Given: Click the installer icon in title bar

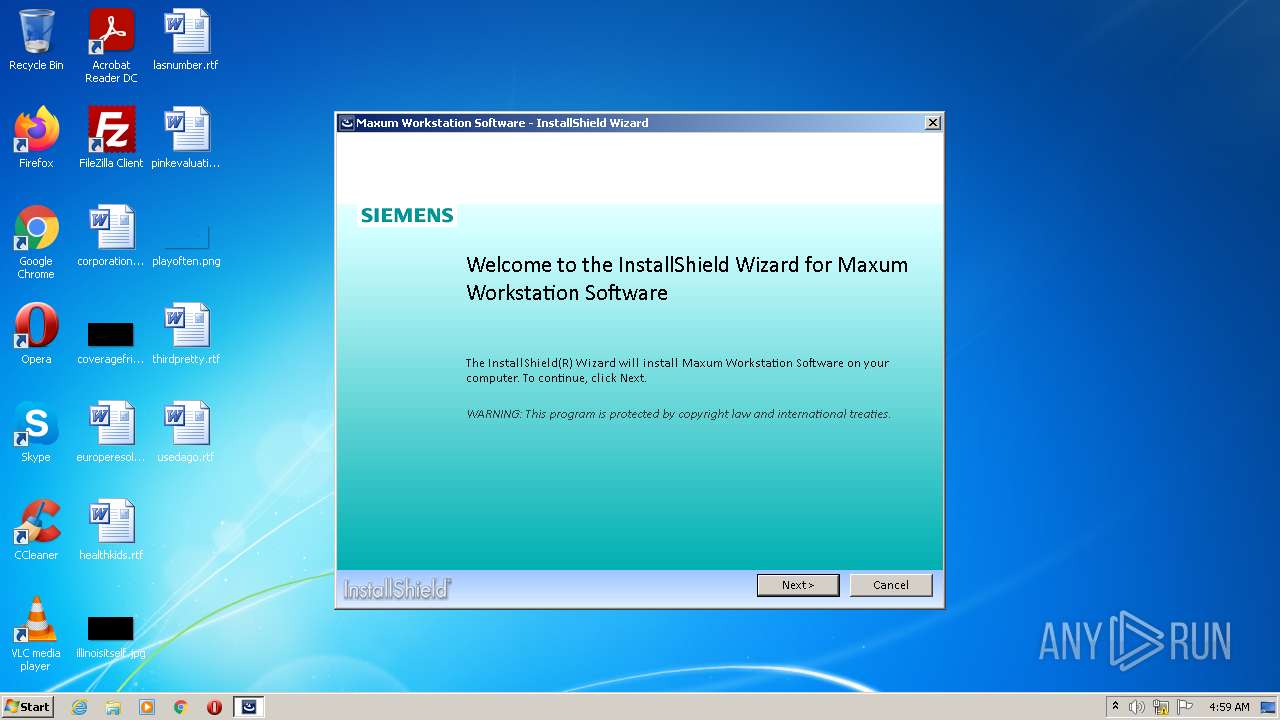Looking at the screenshot, I should coord(347,123).
